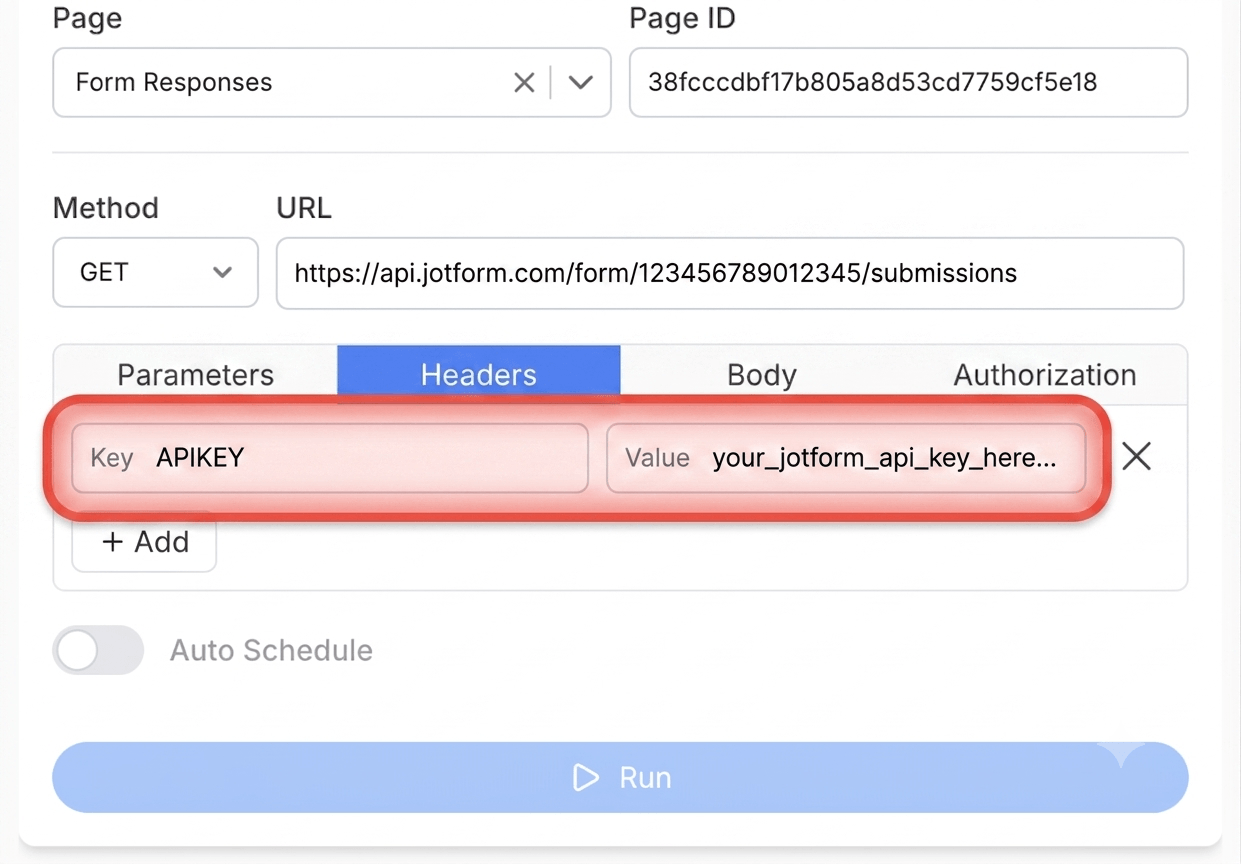Click the + Add header button
The image size is (1241, 864).
pyautogui.click(x=145, y=542)
